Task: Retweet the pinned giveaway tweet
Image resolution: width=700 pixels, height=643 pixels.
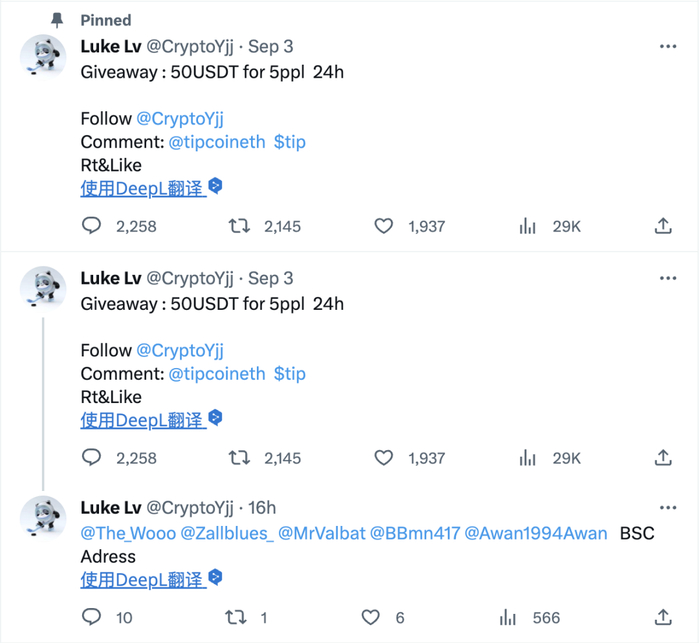Action: 239,227
